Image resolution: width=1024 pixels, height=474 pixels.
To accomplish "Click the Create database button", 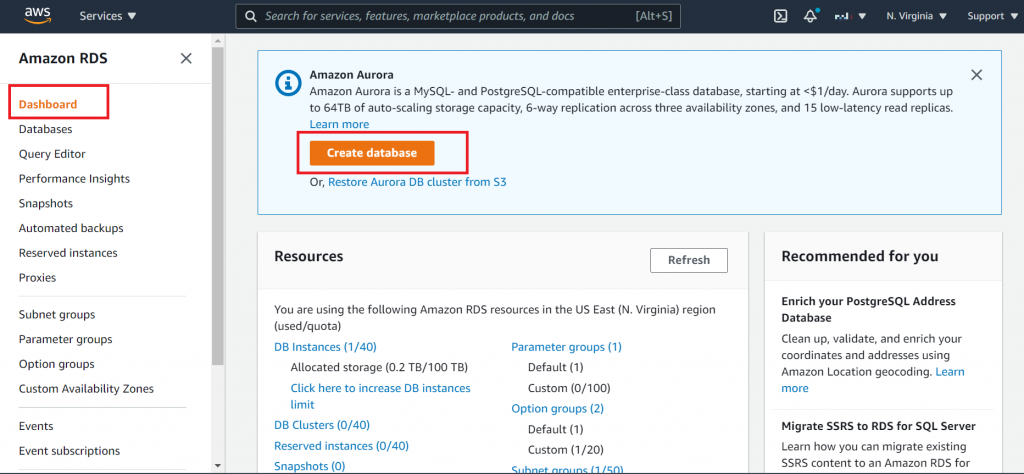I will tap(371, 153).
